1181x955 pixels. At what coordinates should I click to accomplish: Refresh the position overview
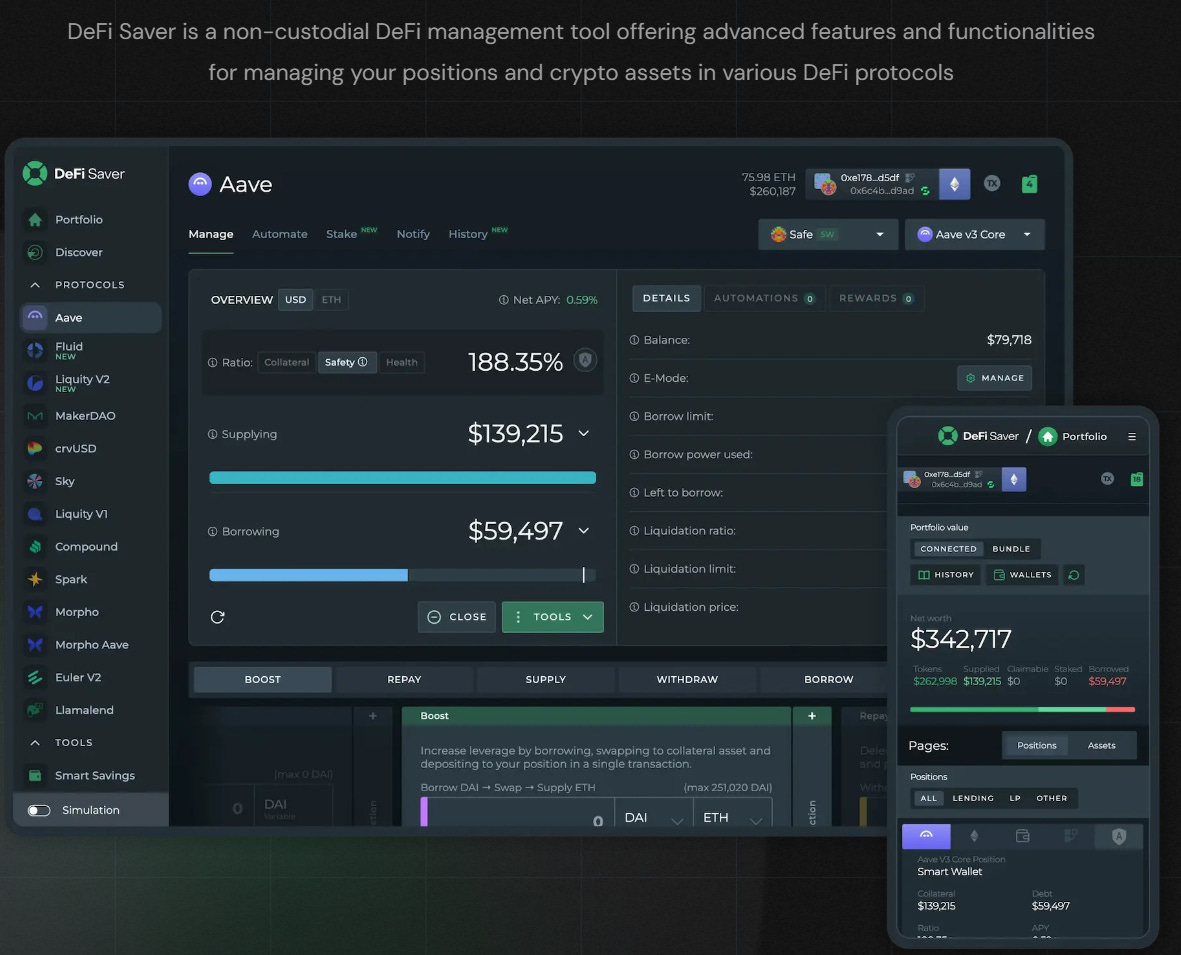pyautogui.click(x=218, y=617)
